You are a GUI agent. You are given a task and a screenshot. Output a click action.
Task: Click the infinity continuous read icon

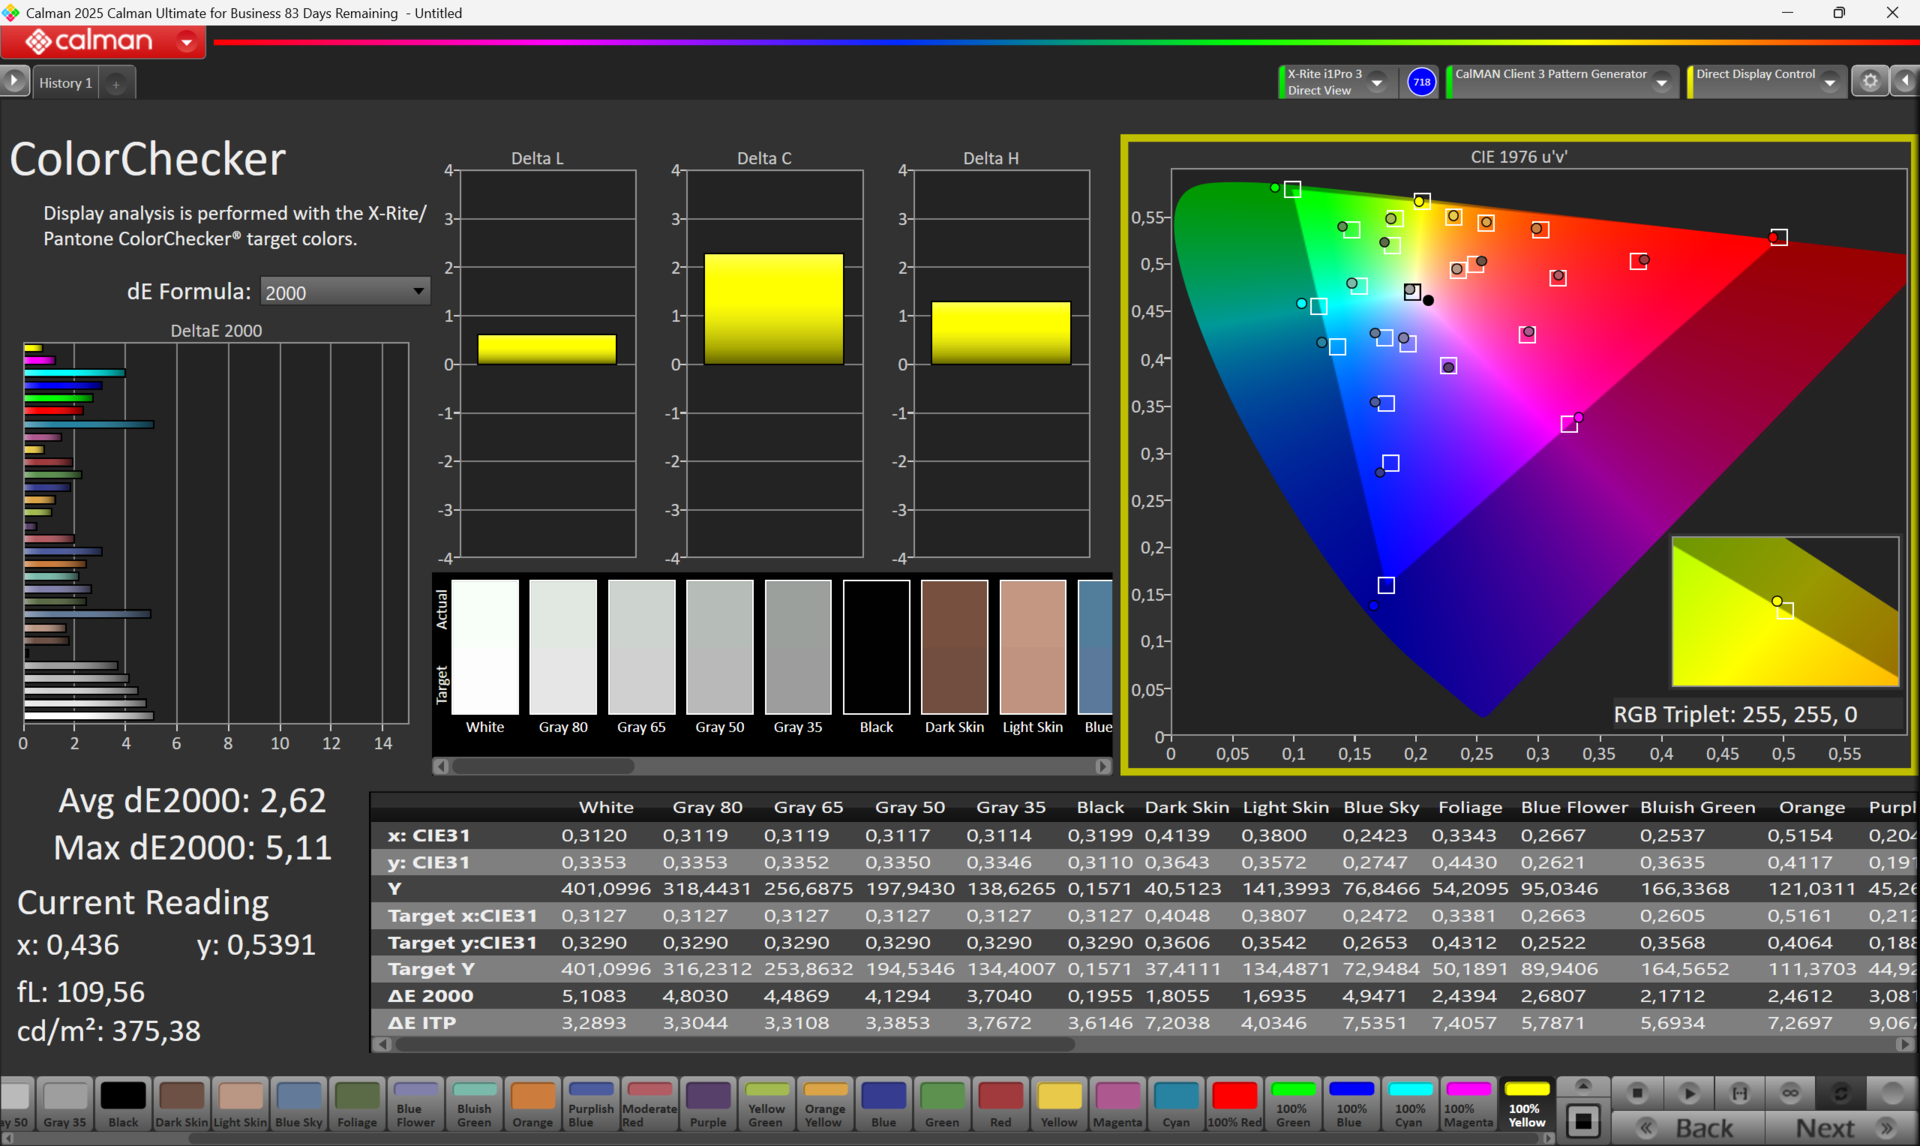[x=1789, y=1093]
